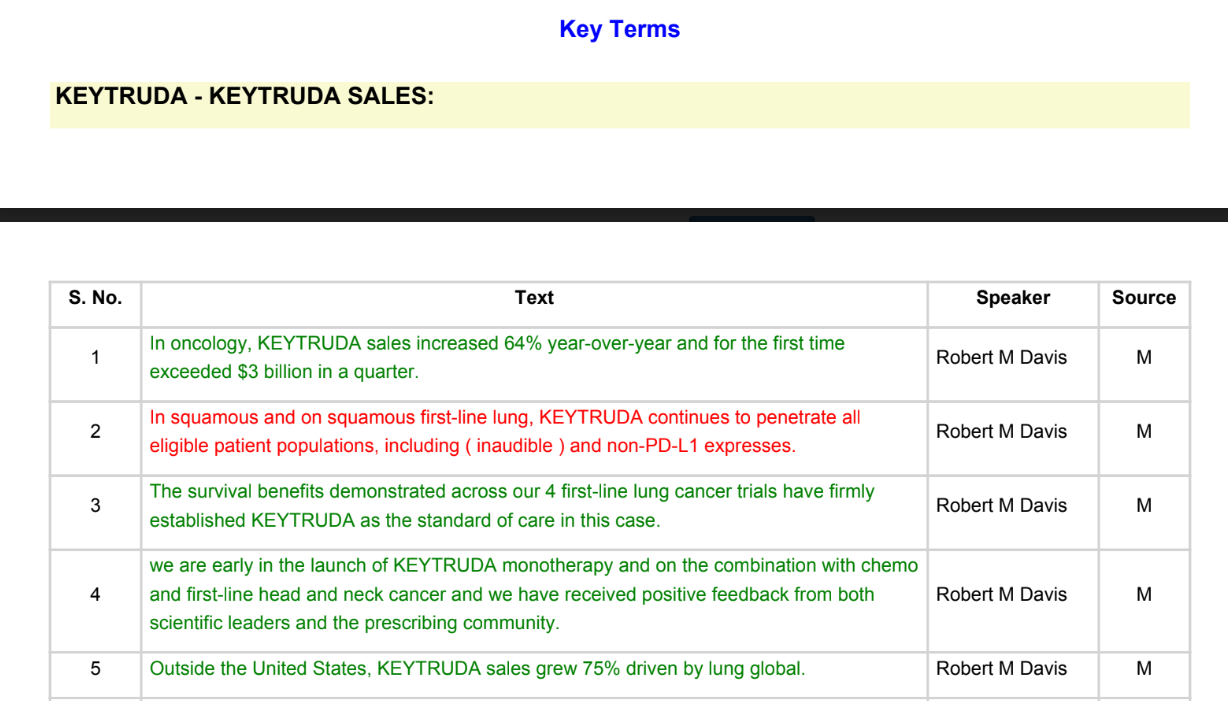Select text on KEYTRUDA monotherapy launch

tap(534, 594)
